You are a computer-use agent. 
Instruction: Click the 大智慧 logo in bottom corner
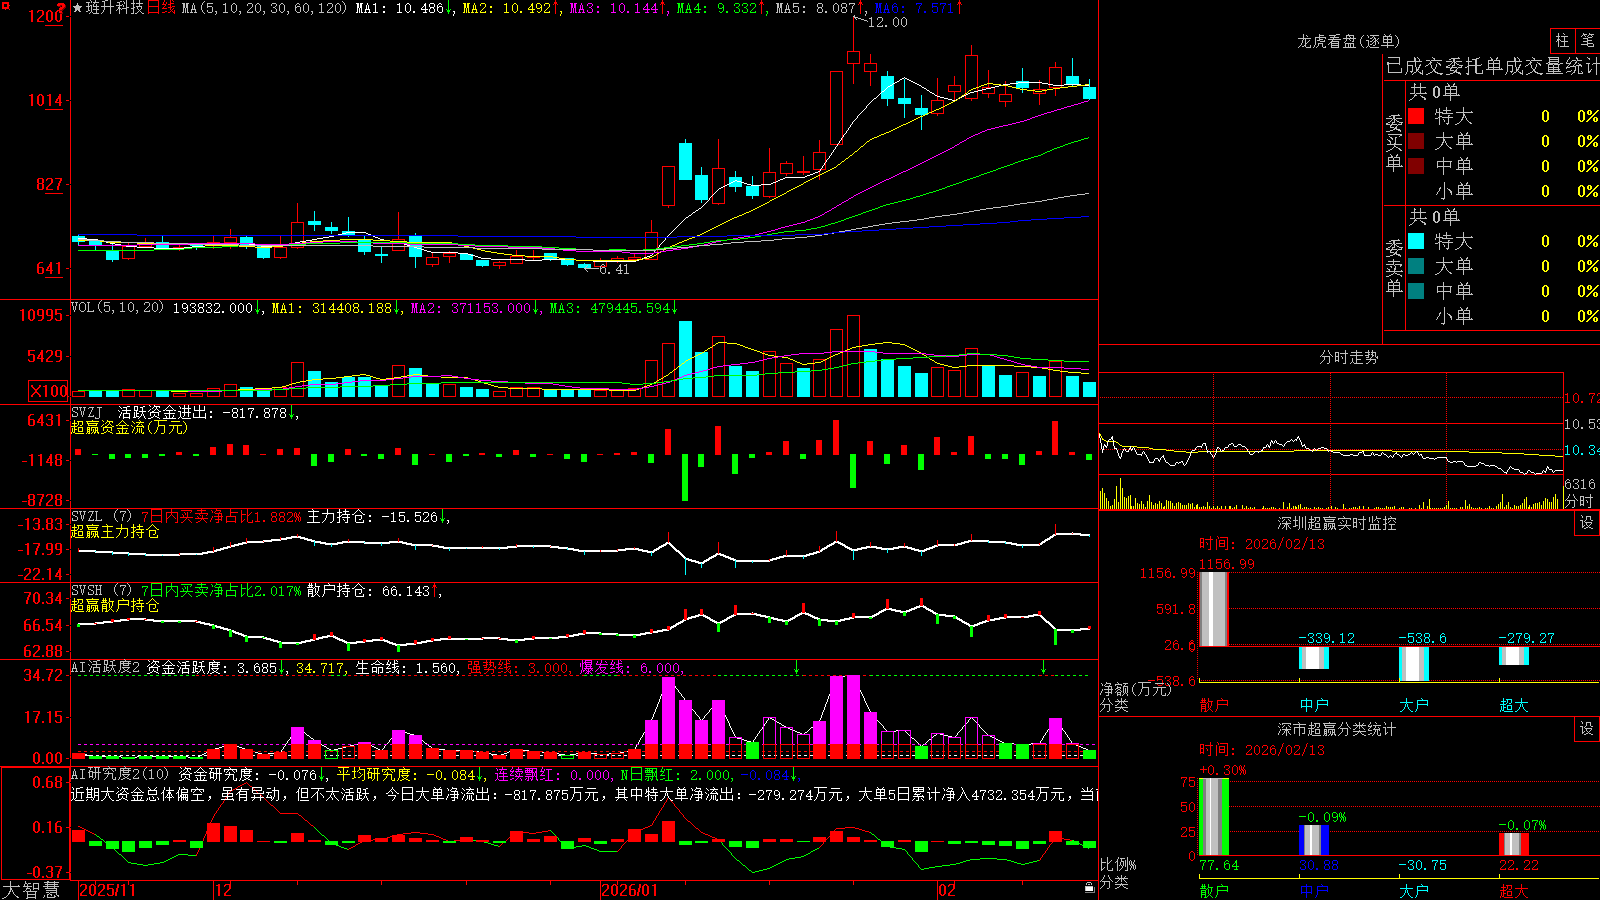31,890
